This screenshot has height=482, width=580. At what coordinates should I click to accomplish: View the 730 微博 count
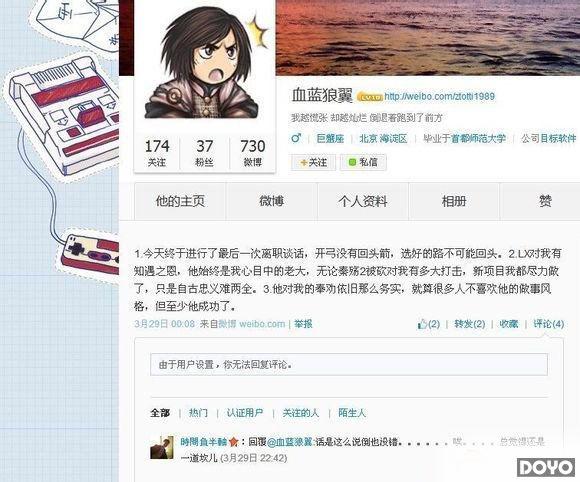tap(253, 152)
